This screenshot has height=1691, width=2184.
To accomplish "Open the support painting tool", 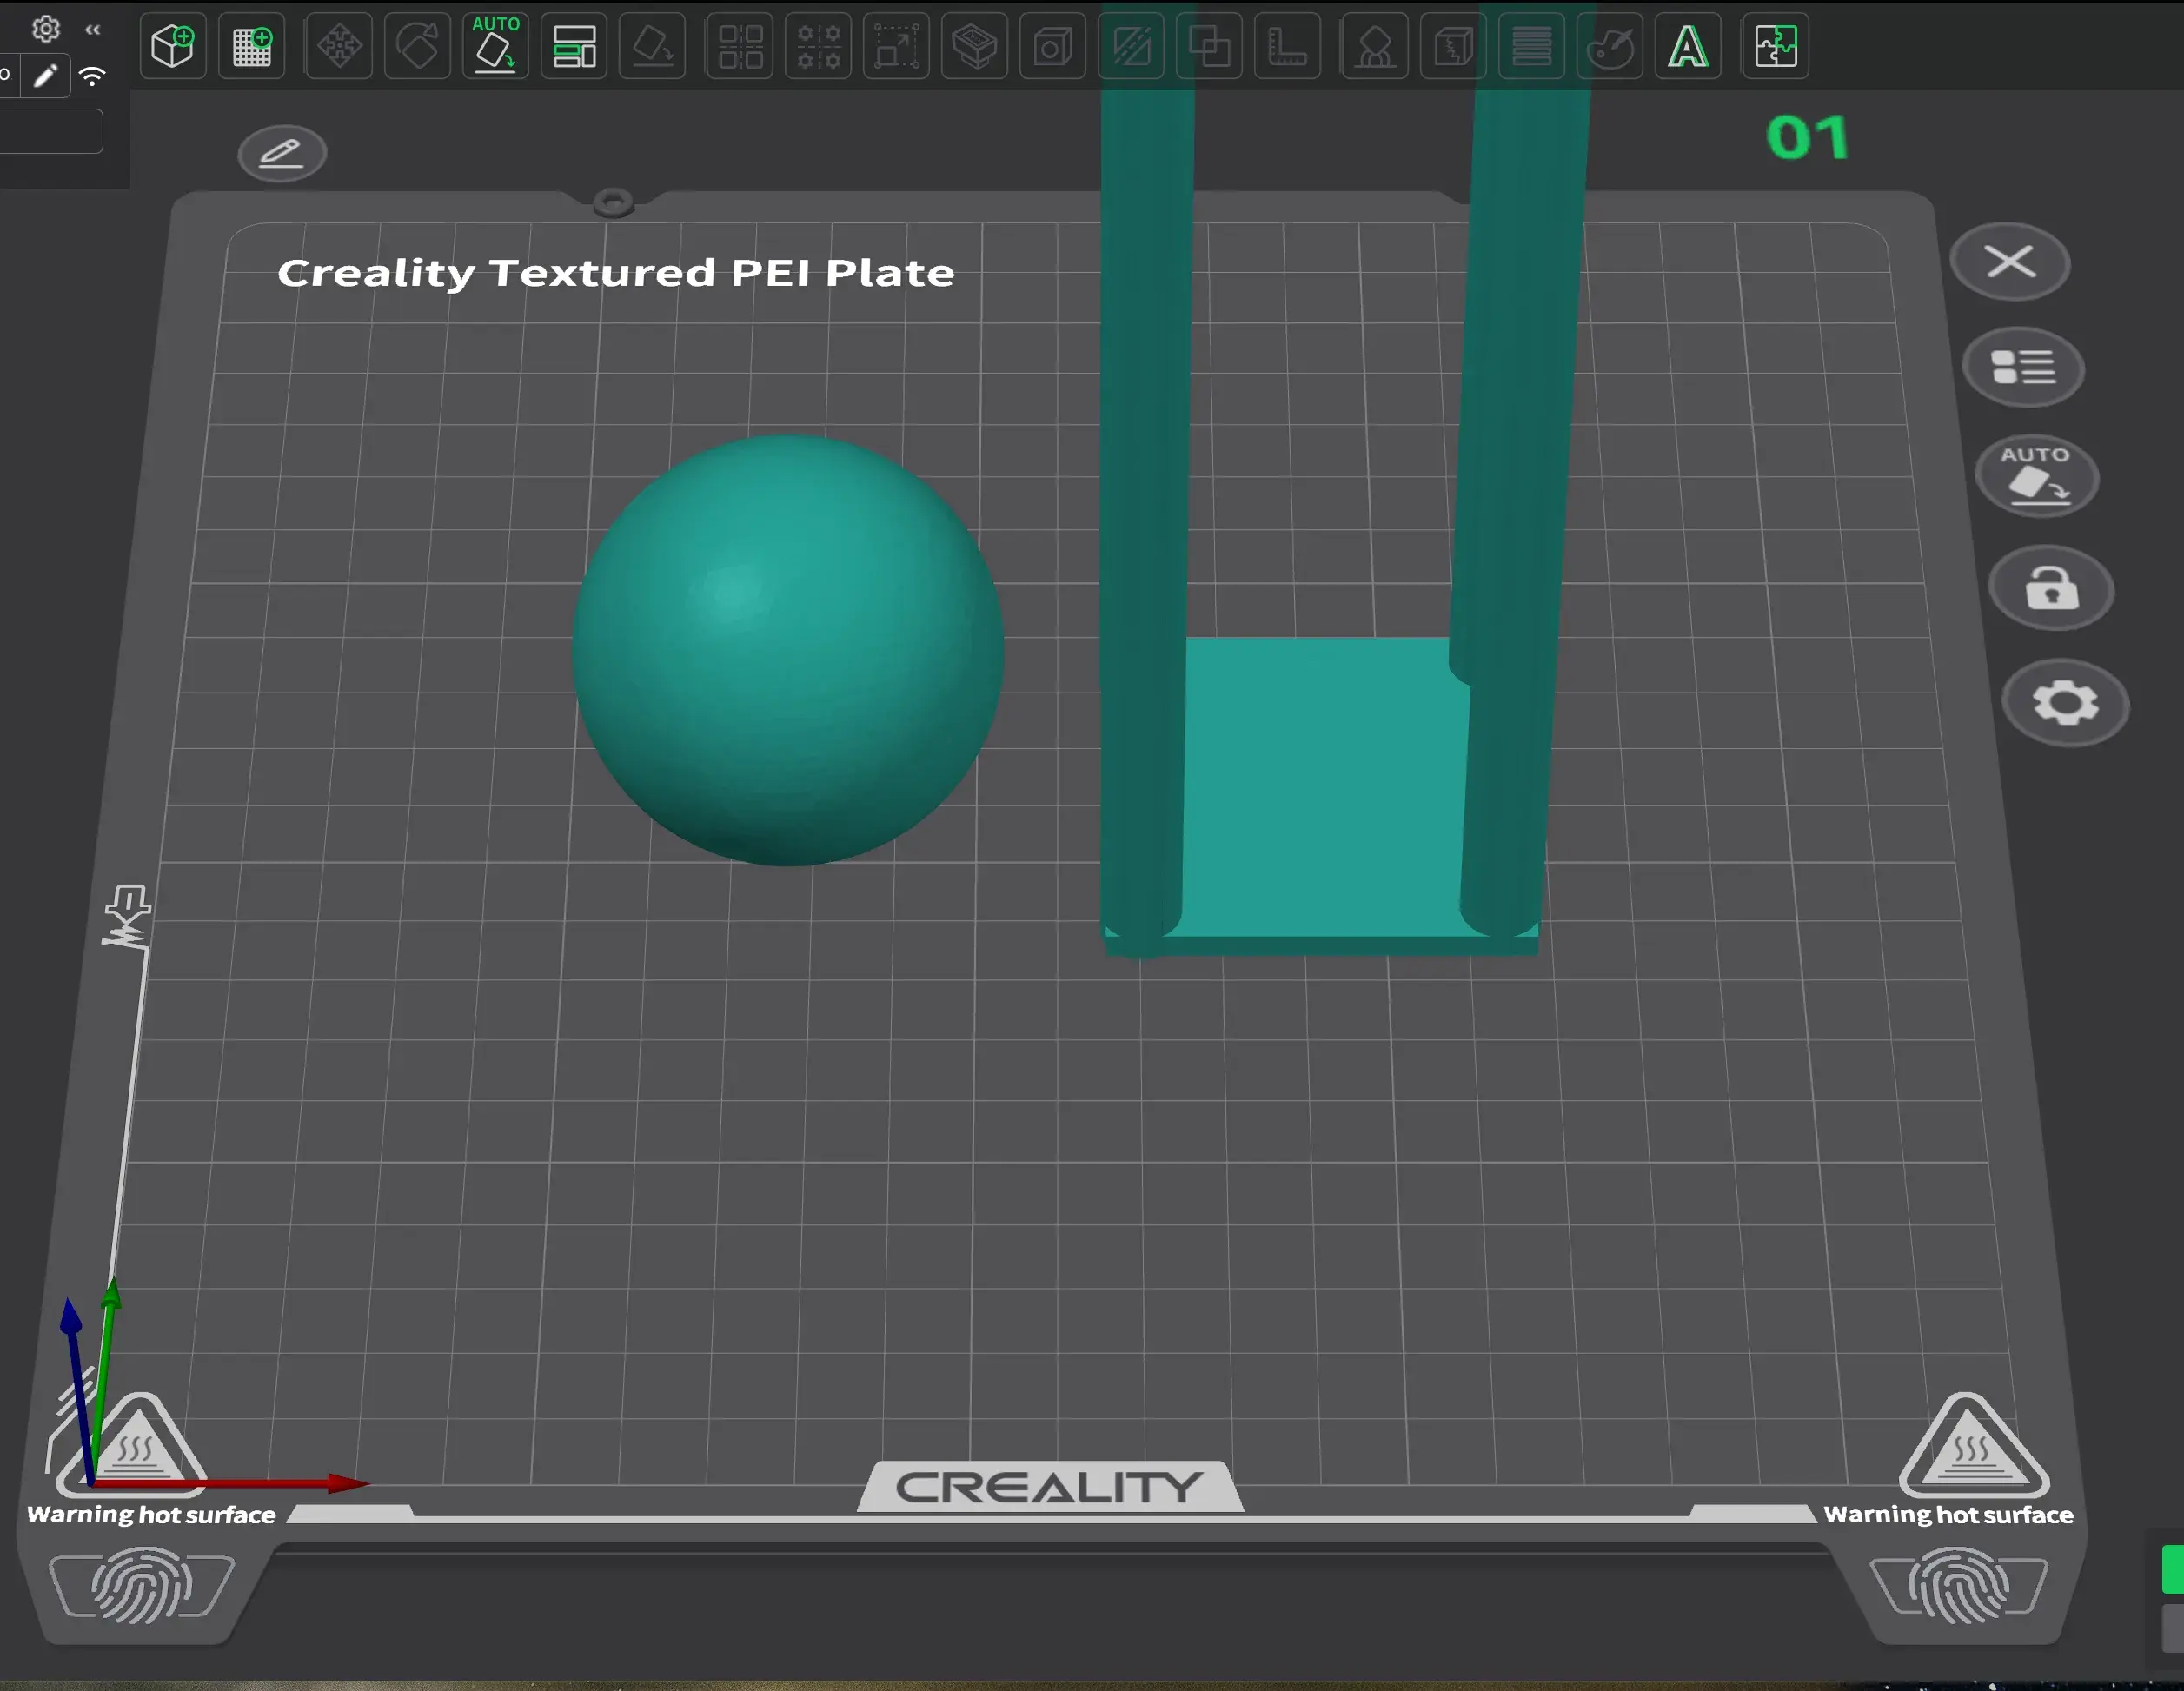I will (x=1374, y=45).
